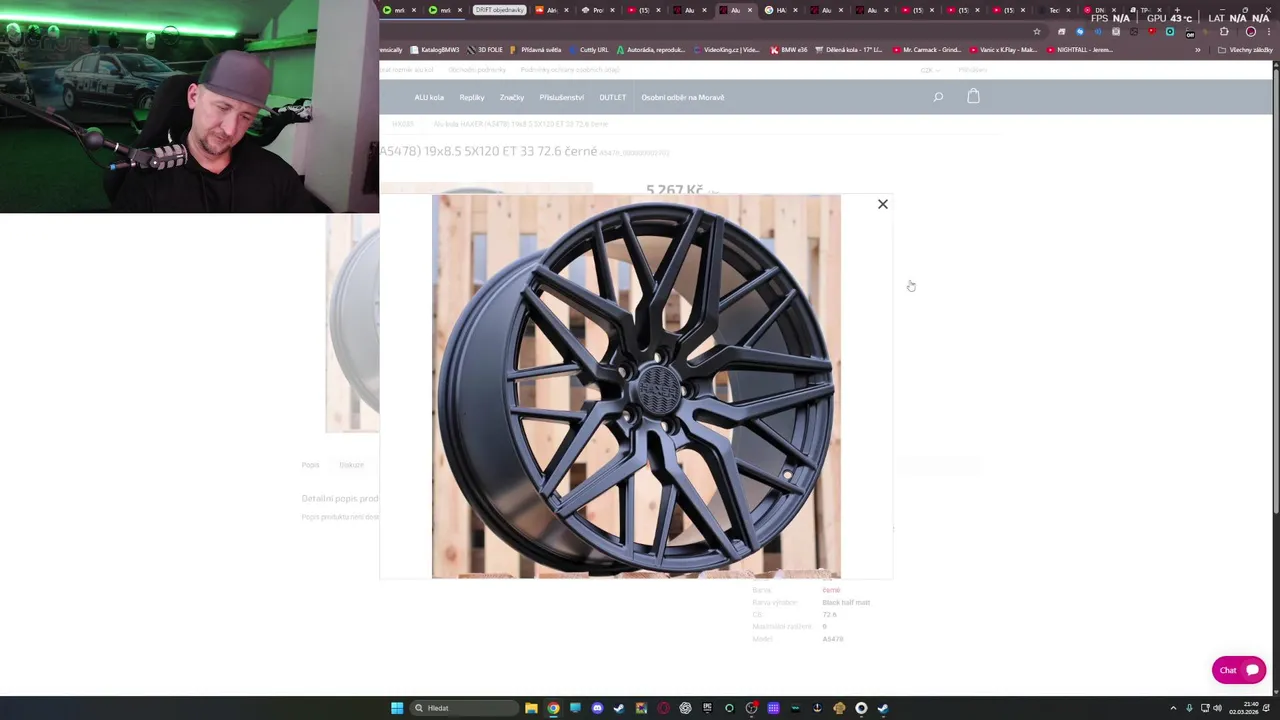Open the ALU kola menu
The width and height of the screenshot is (1280, 720).
point(429,97)
